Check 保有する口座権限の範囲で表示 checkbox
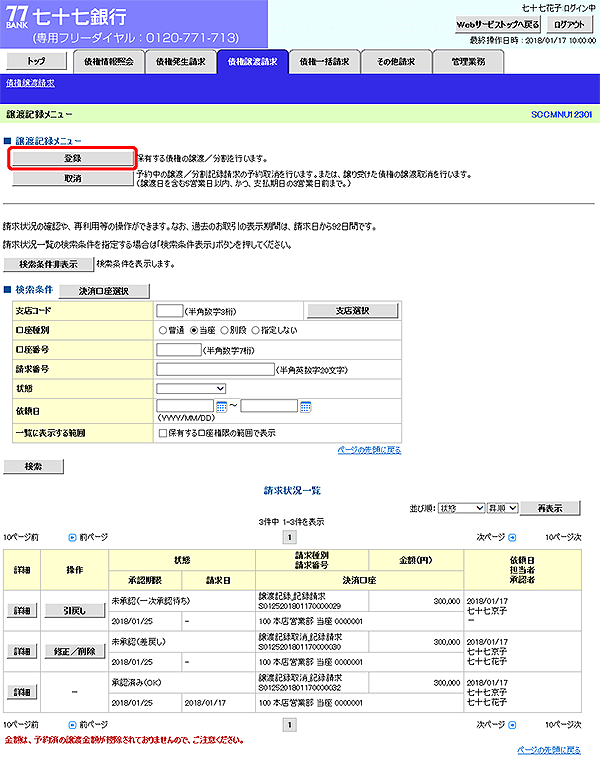The image size is (600, 761). pyautogui.click(x=163, y=433)
